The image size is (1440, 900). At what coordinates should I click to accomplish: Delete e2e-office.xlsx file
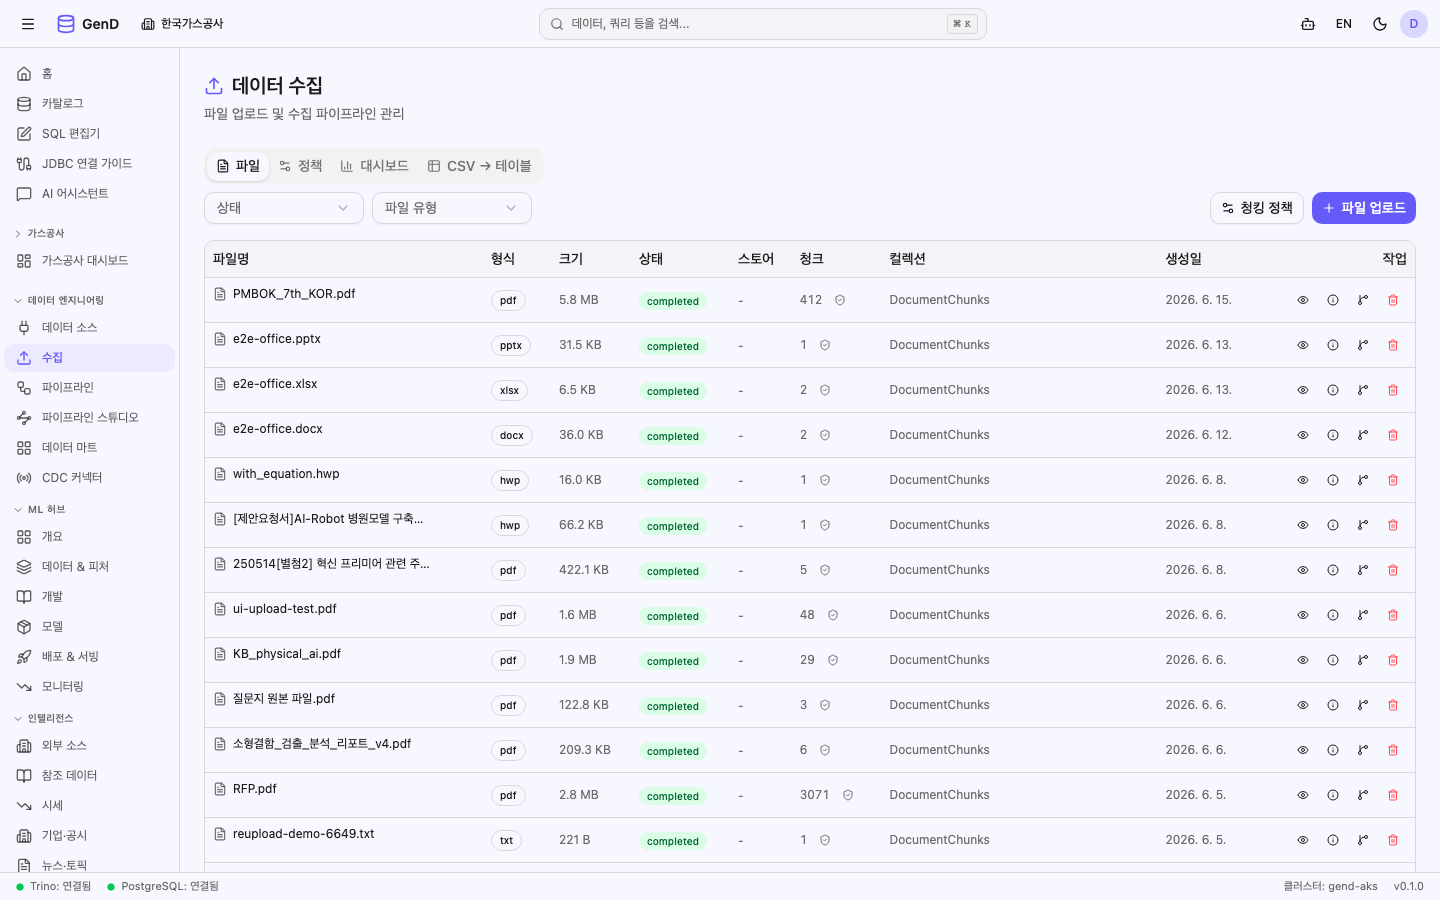click(1393, 390)
